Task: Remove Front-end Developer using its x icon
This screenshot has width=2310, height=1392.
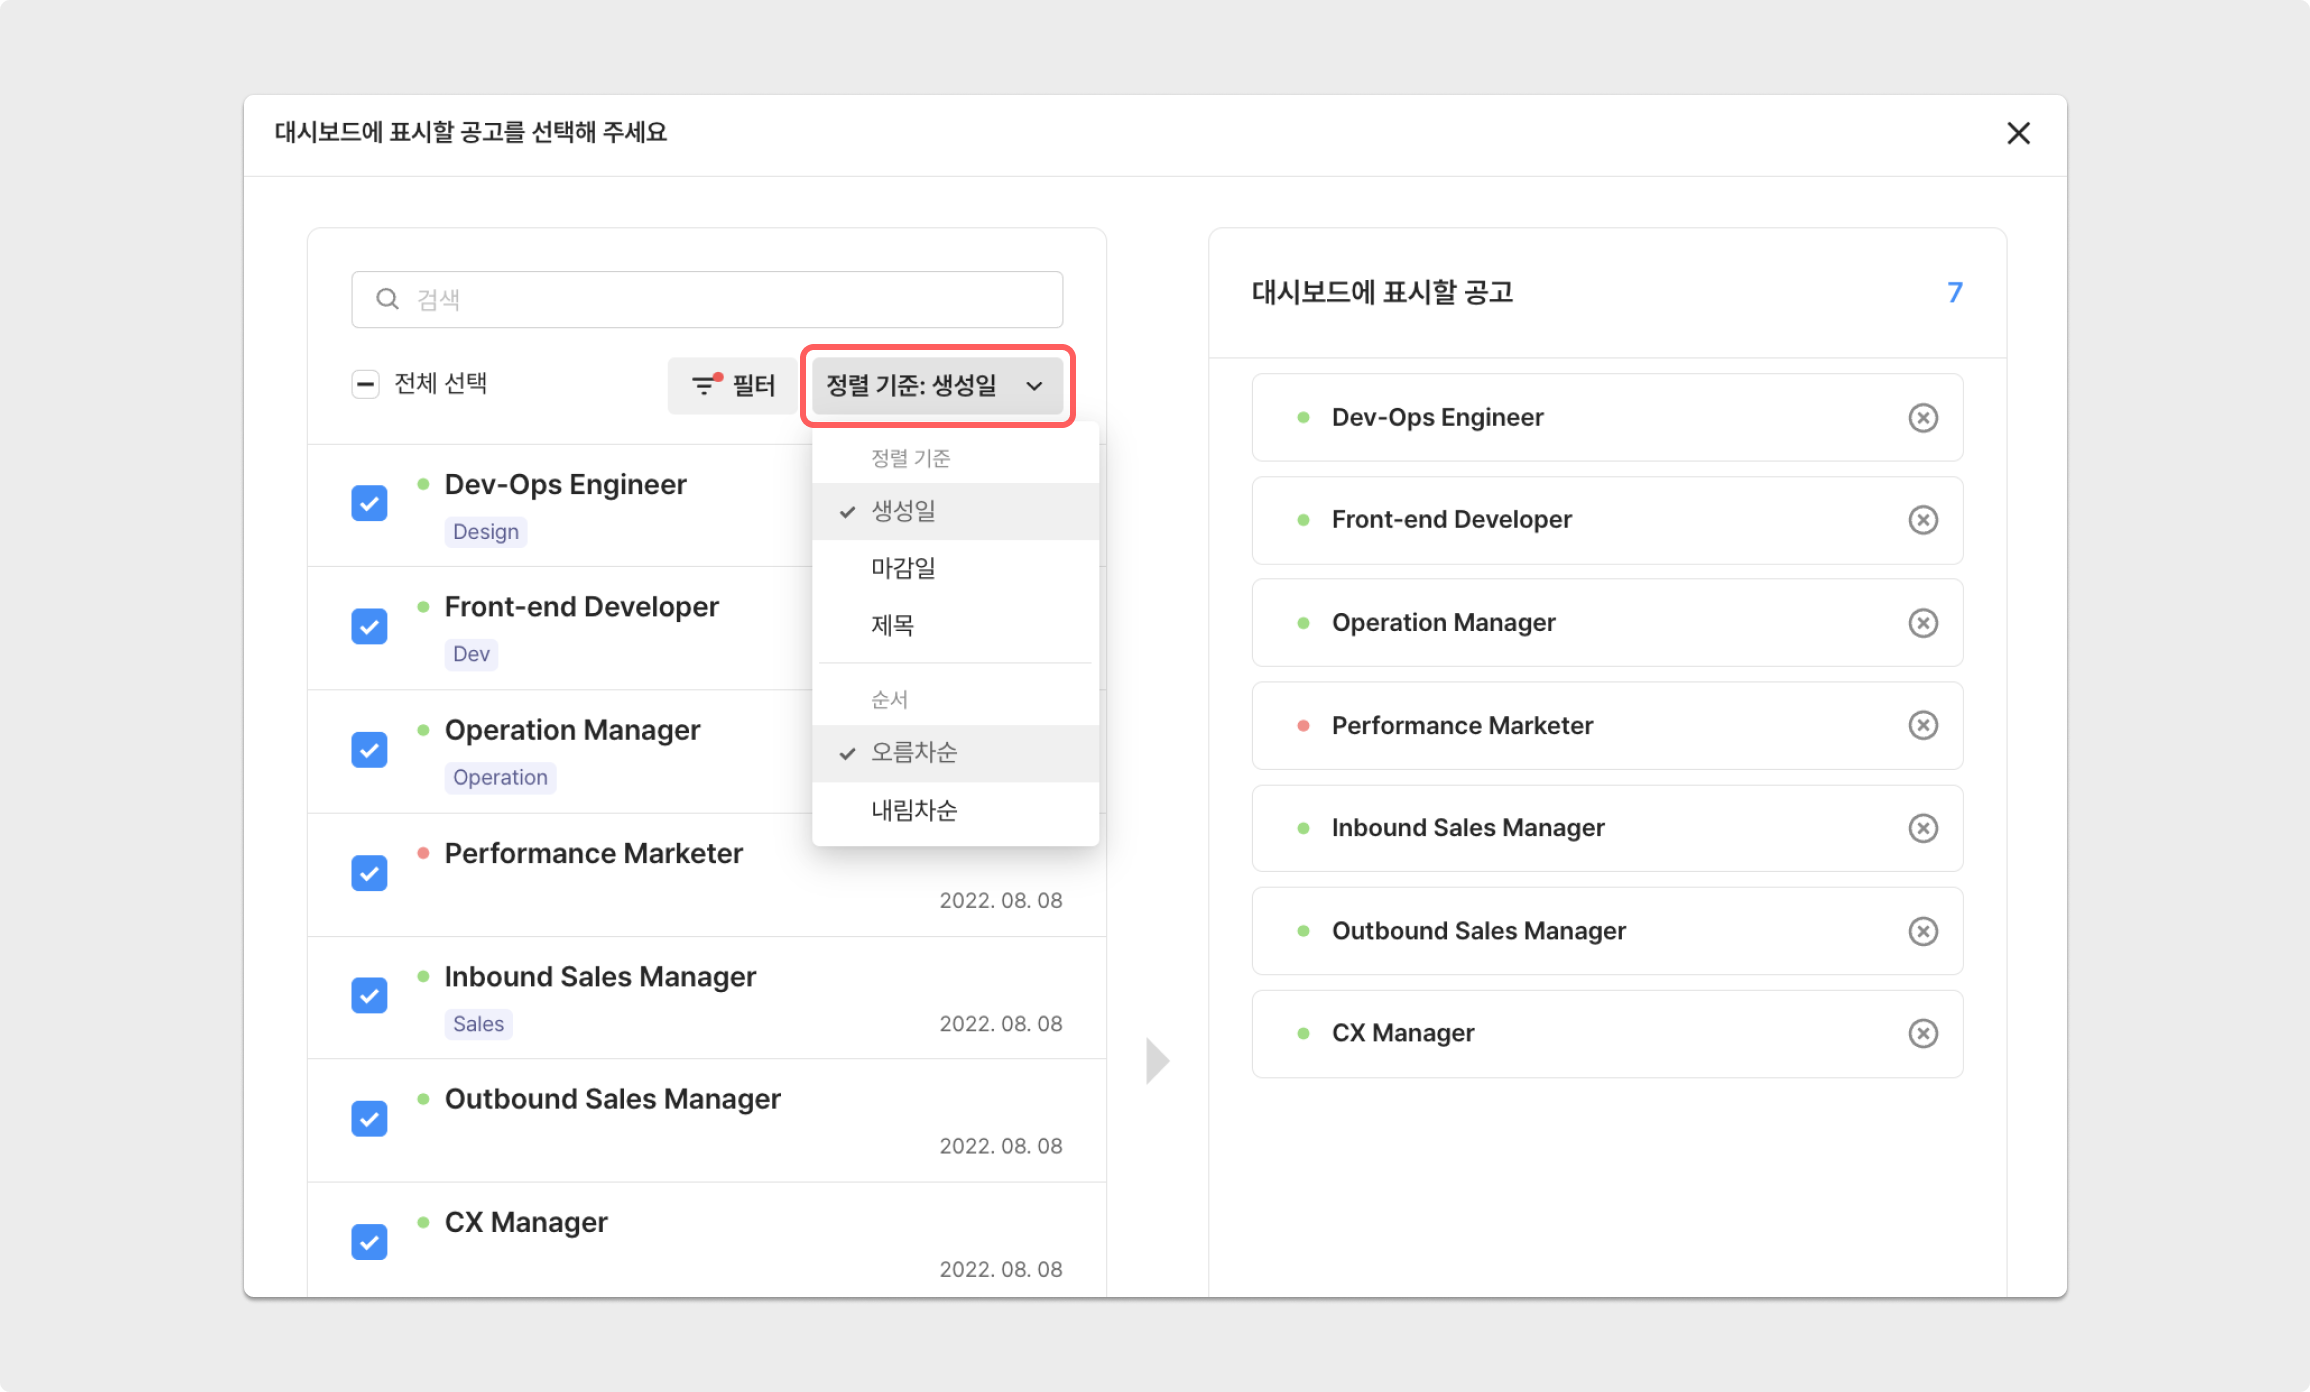Action: click(1922, 520)
